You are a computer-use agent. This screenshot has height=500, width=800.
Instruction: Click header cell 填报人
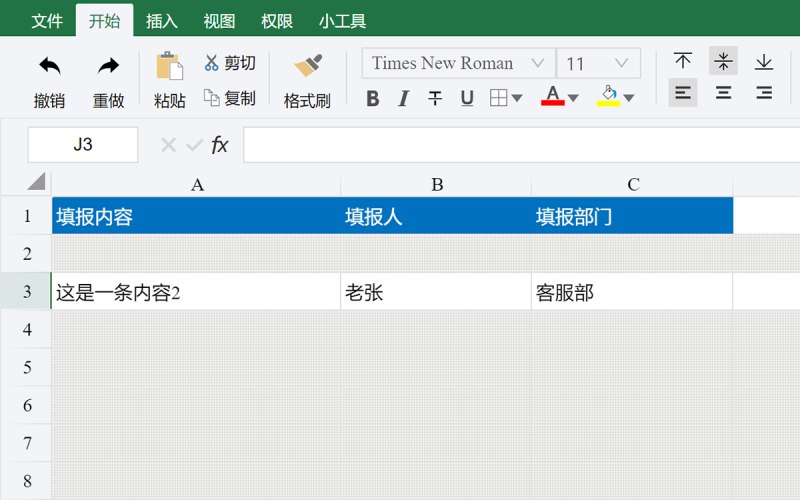point(436,216)
